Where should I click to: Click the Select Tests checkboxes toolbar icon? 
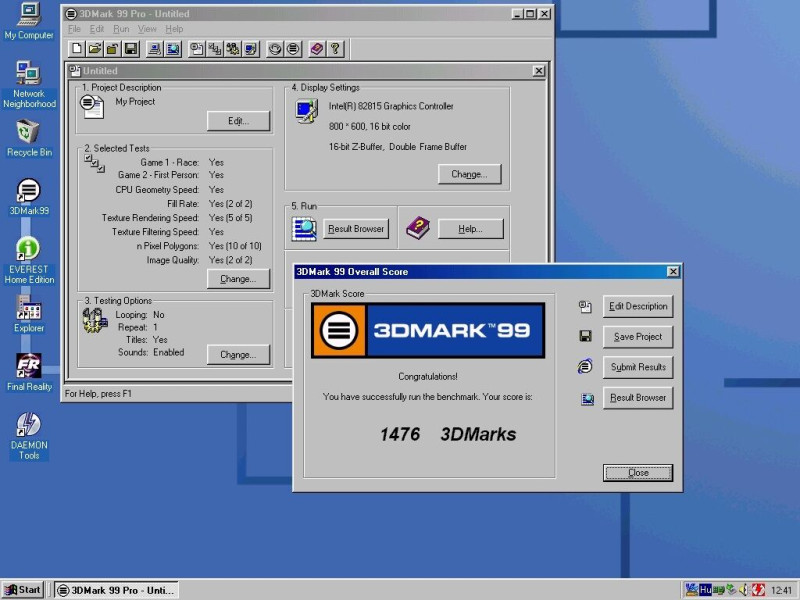point(215,49)
